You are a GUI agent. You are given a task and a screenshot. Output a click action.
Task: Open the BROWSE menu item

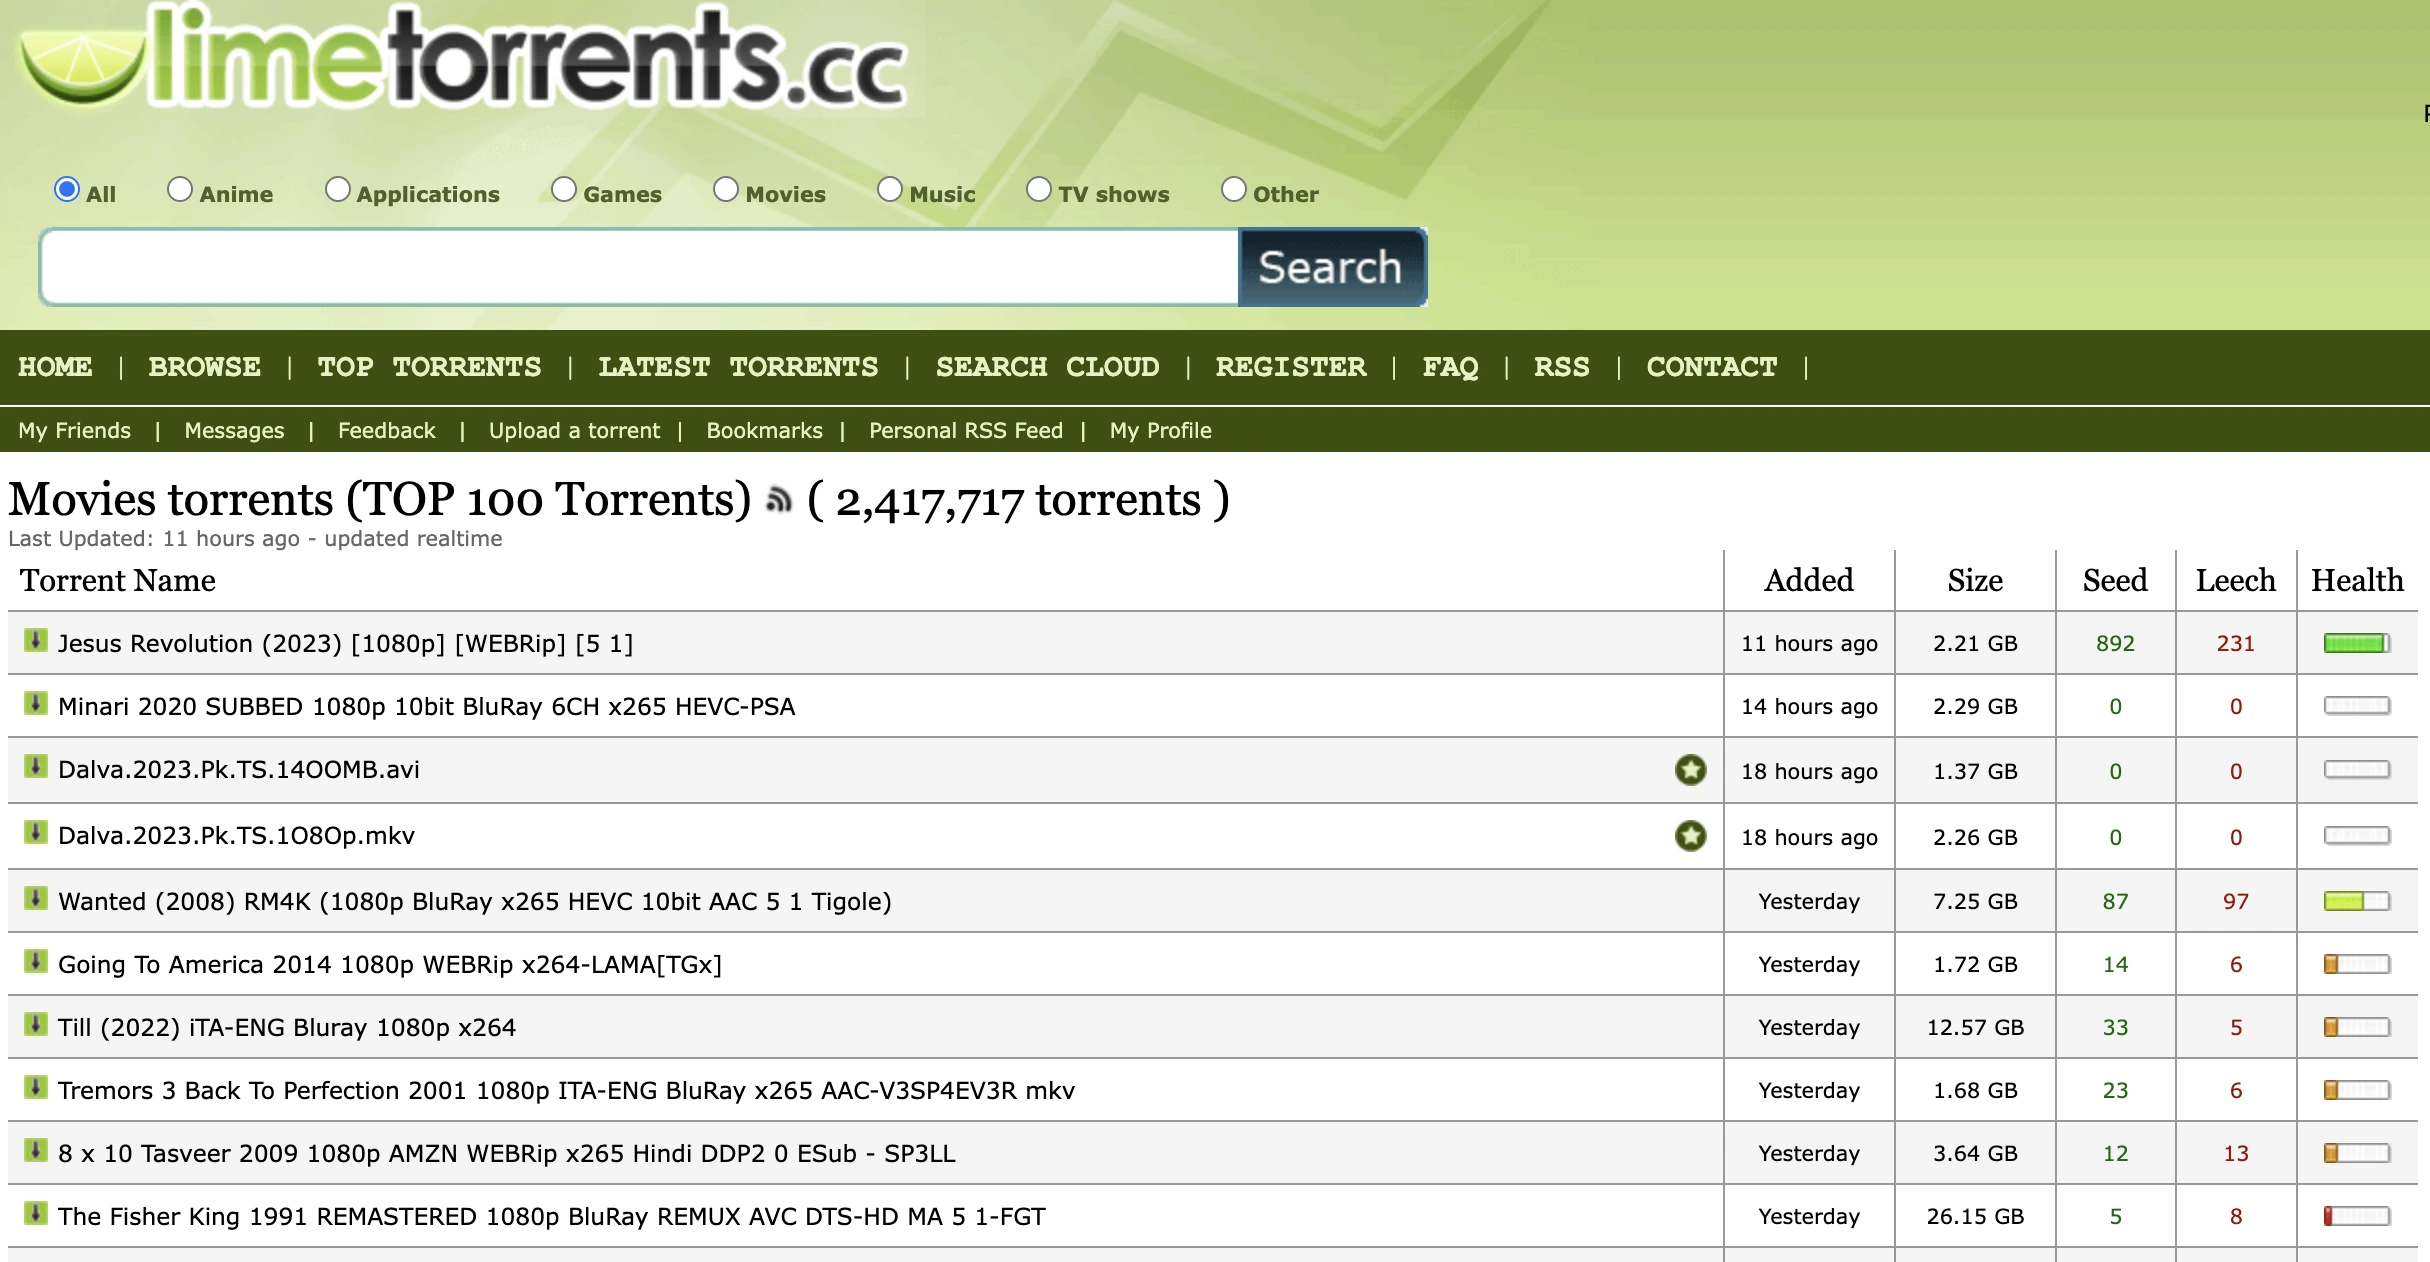click(205, 367)
